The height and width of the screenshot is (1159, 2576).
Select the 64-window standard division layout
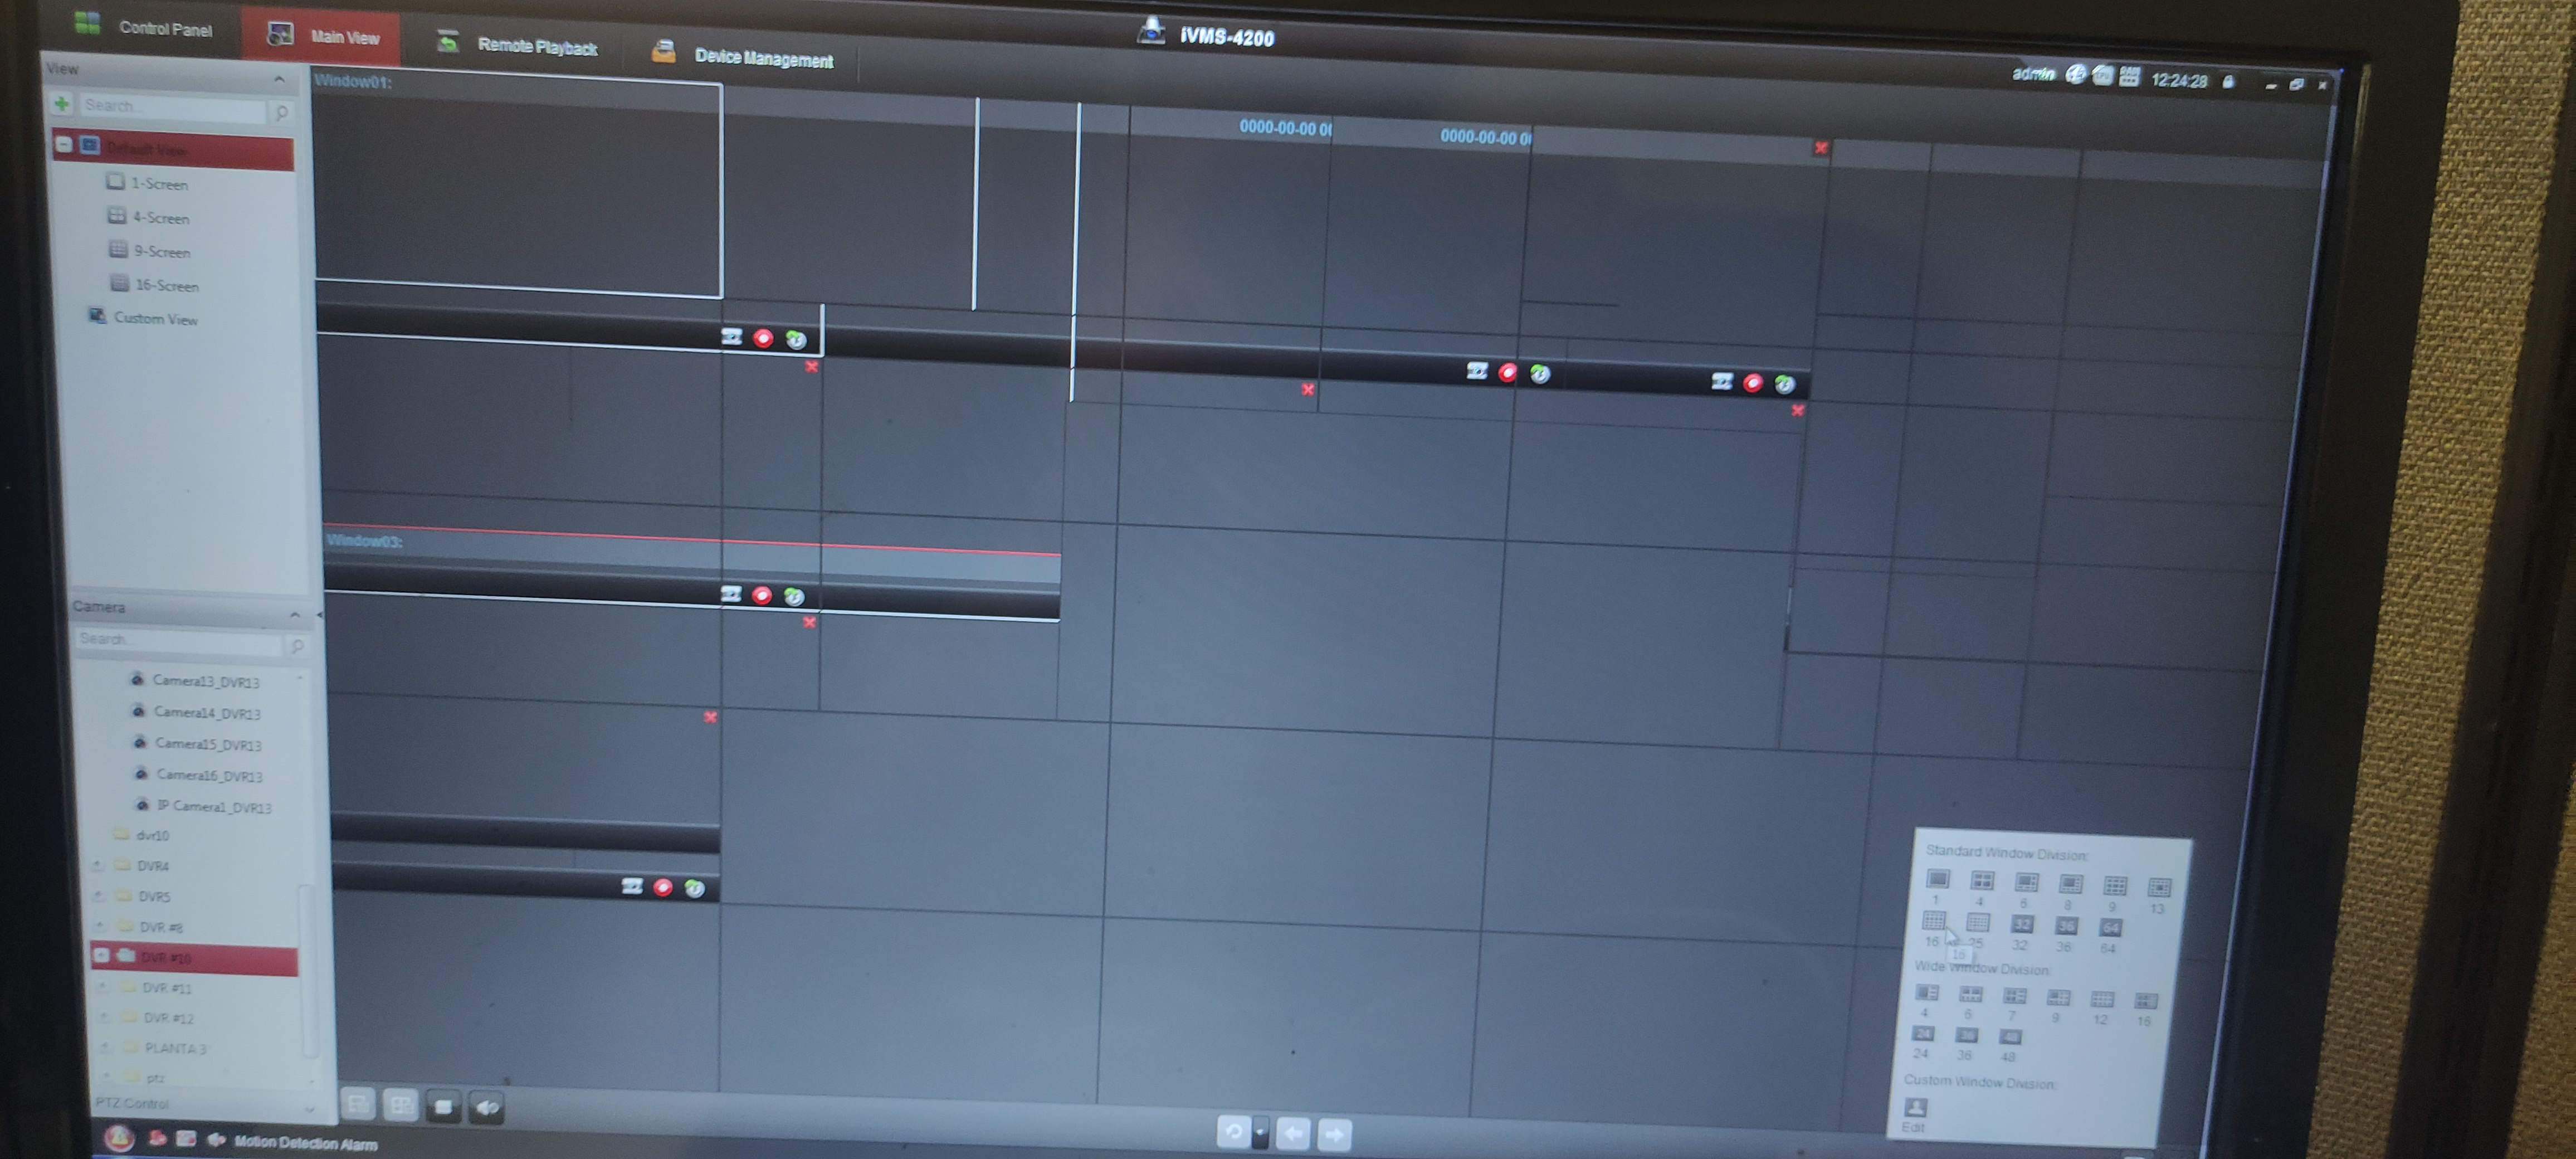(x=2110, y=927)
